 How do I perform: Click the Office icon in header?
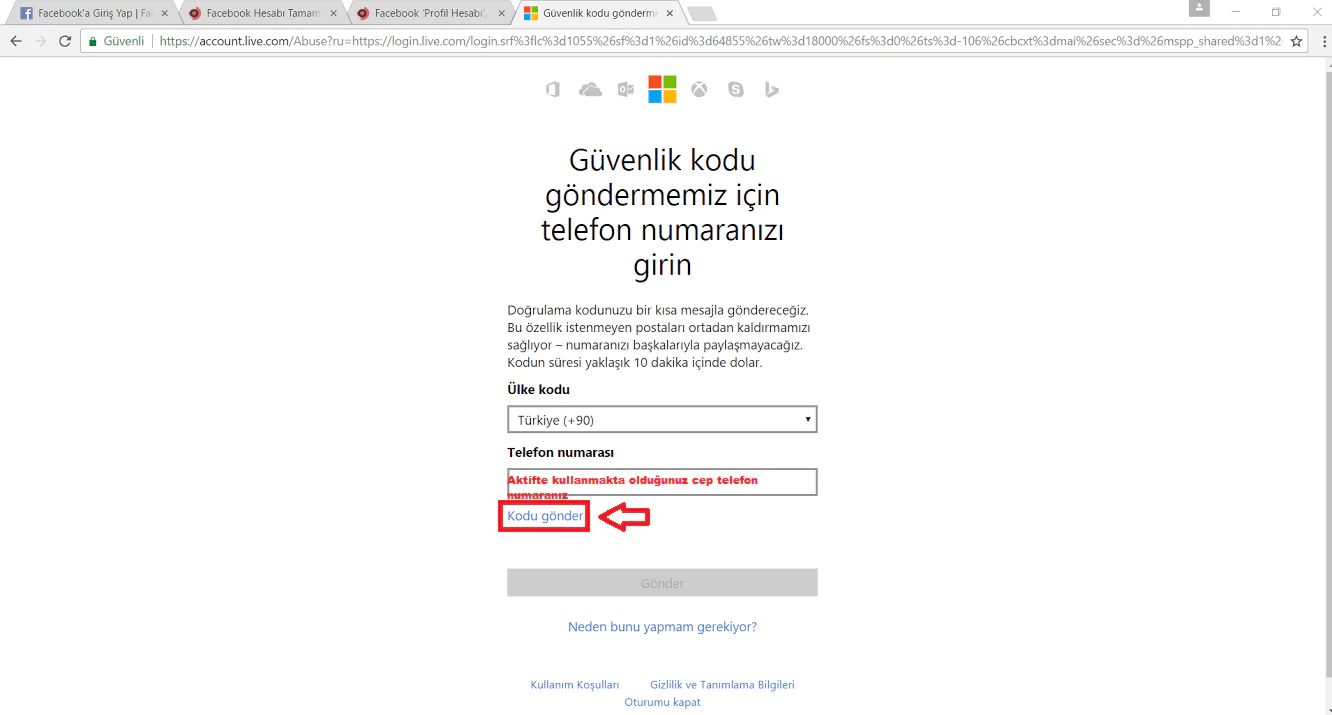(x=552, y=90)
